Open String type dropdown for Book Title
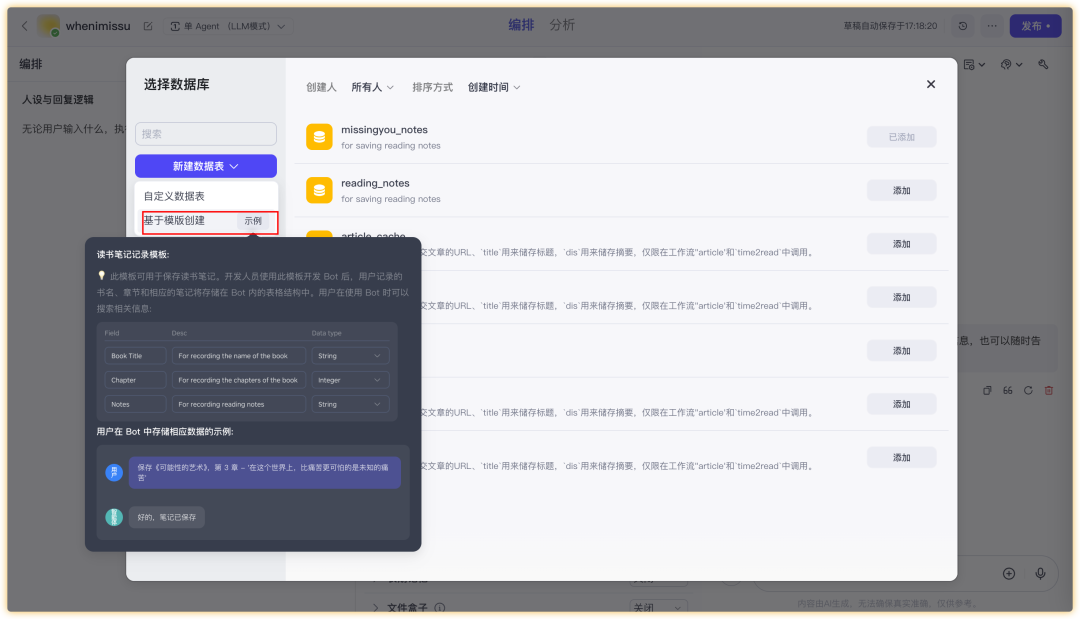 point(350,356)
